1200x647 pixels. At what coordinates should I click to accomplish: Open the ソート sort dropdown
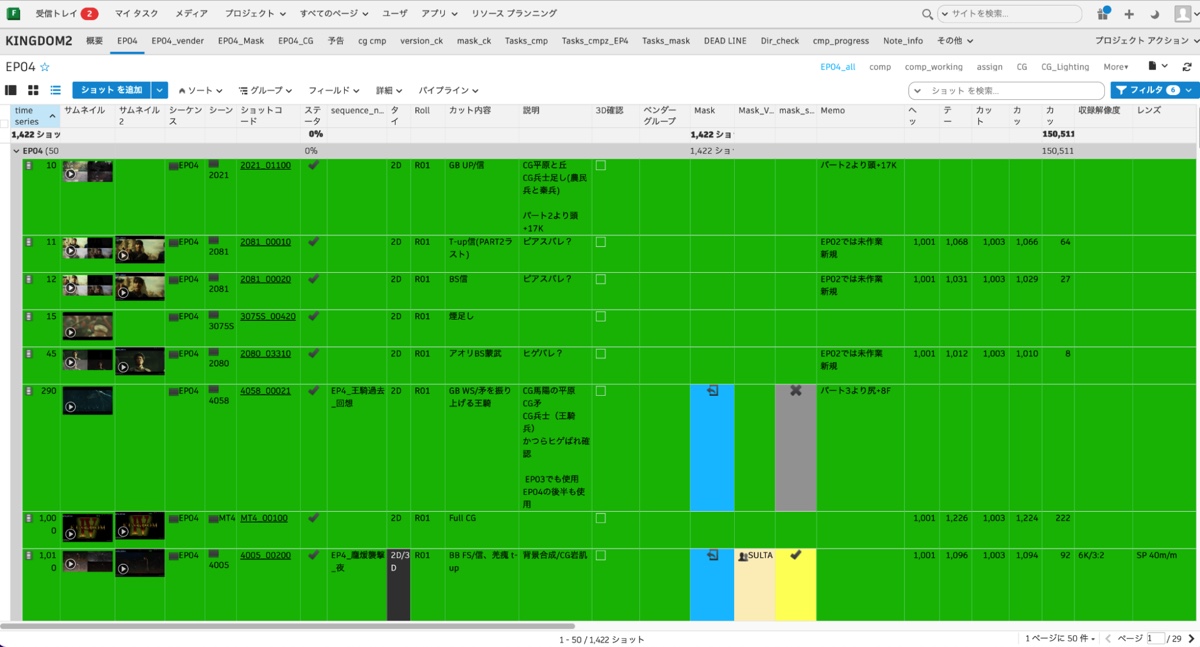tap(200, 90)
